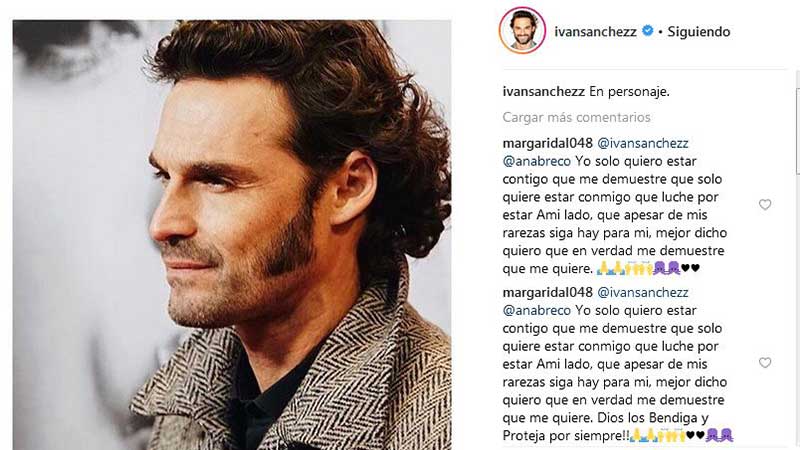Like the second margaridal048 comment
This screenshot has height=450, width=800.
pyautogui.click(x=765, y=363)
